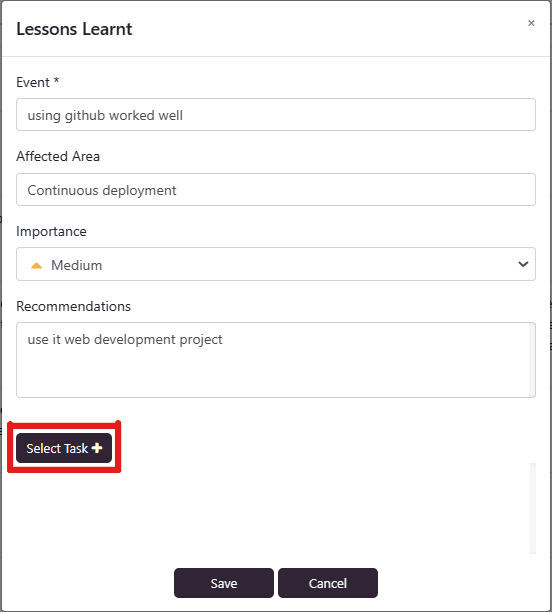The height and width of the screenshot is (612, 552).
Task: Click the Lessons Learnt dialog title
Action: 74,29
